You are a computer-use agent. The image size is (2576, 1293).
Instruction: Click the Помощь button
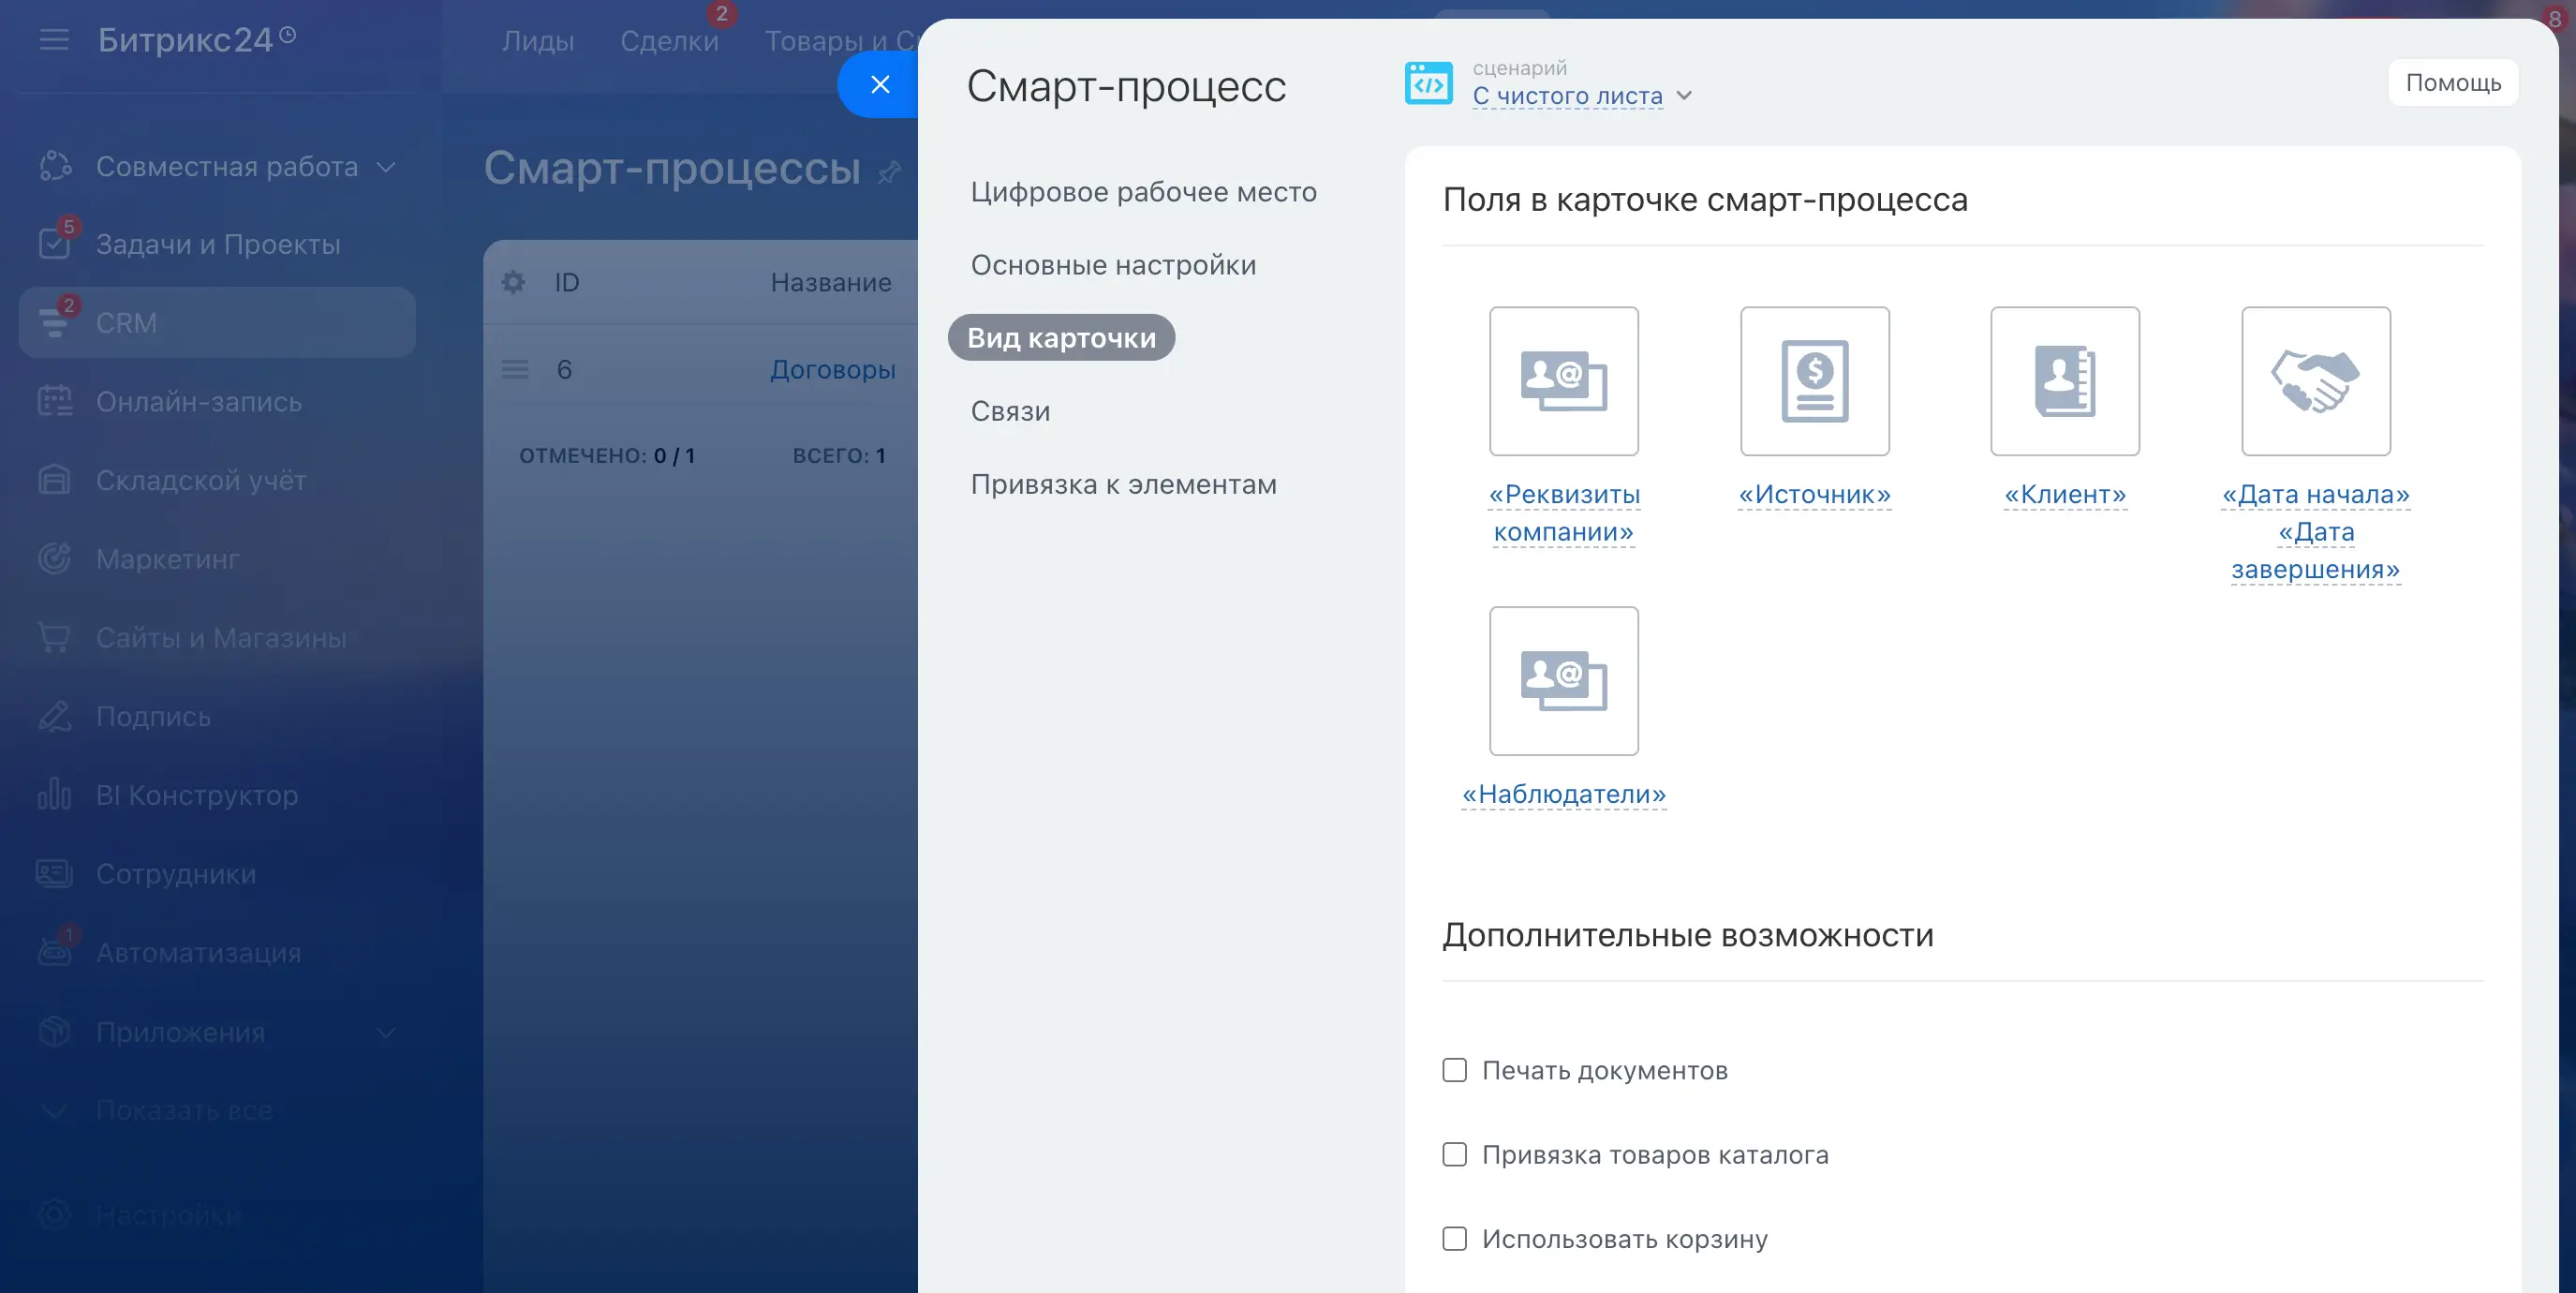2452,83
